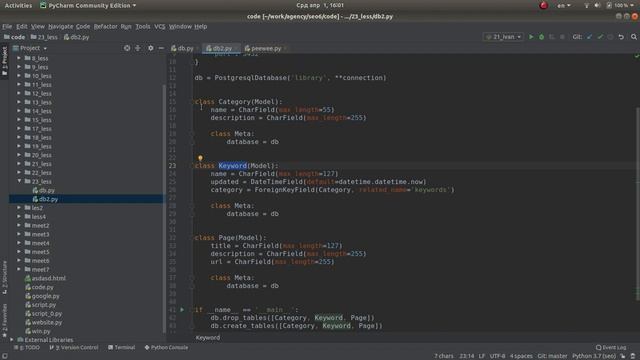Select db.py in the 23_less folder
640x360 pixels.
(x=43, y=190)
